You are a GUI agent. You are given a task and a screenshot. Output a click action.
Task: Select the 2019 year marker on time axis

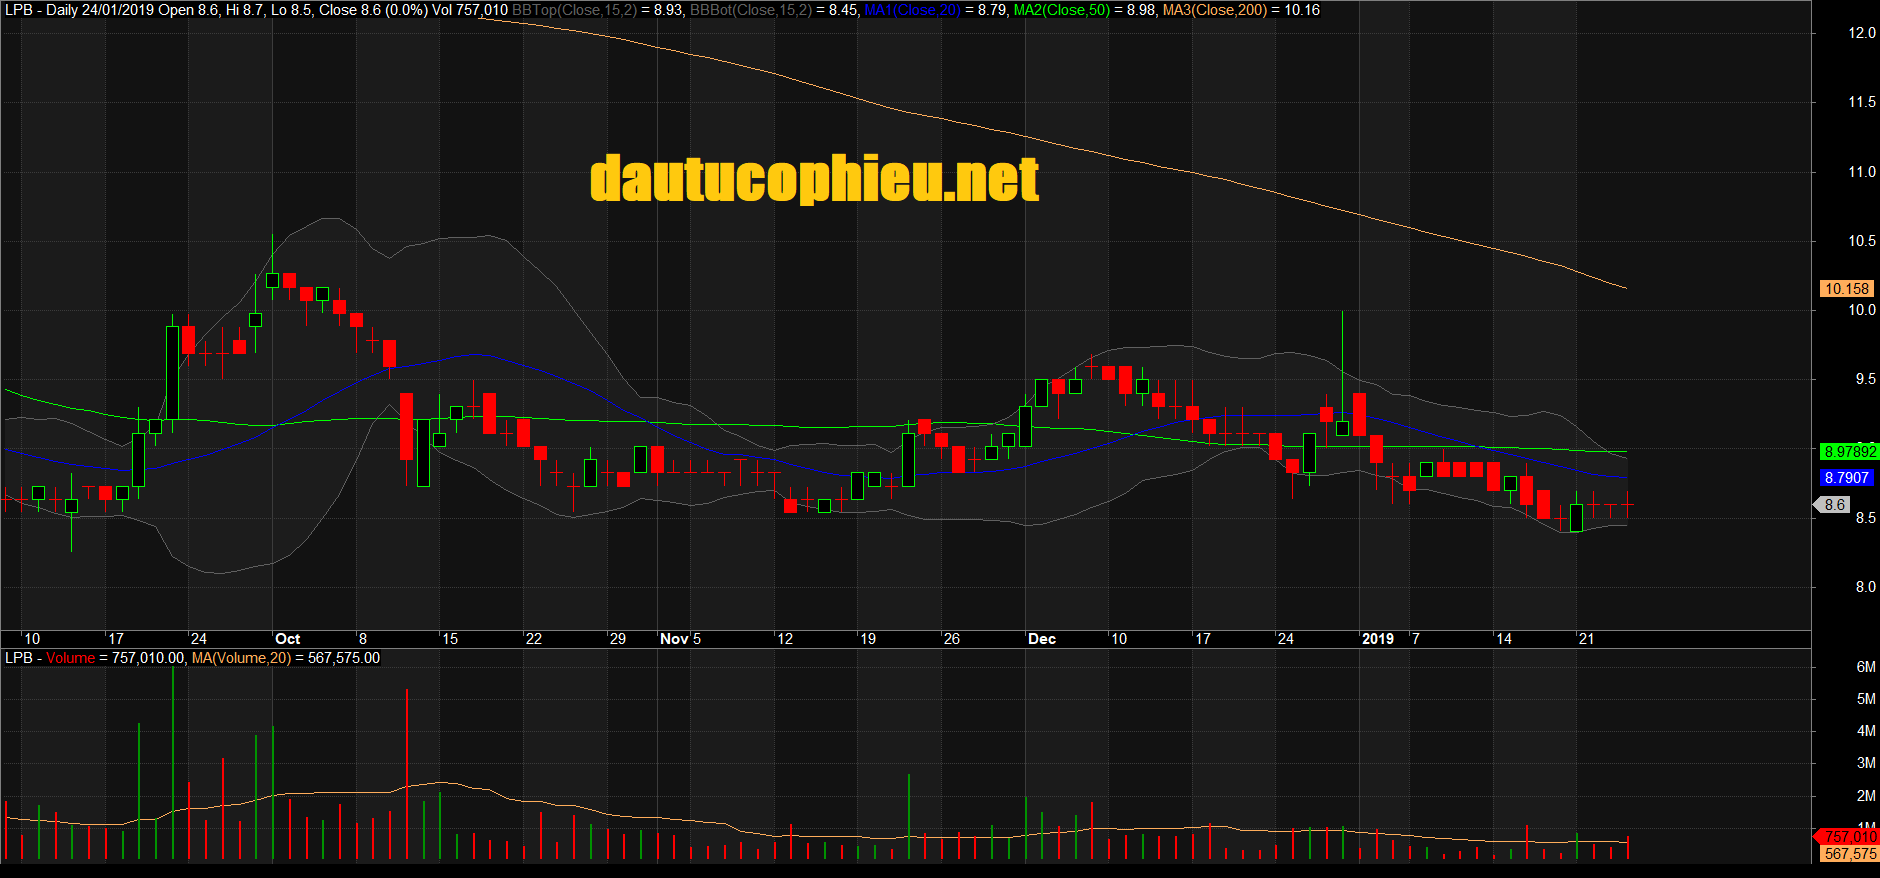[x=1378, y=639]
